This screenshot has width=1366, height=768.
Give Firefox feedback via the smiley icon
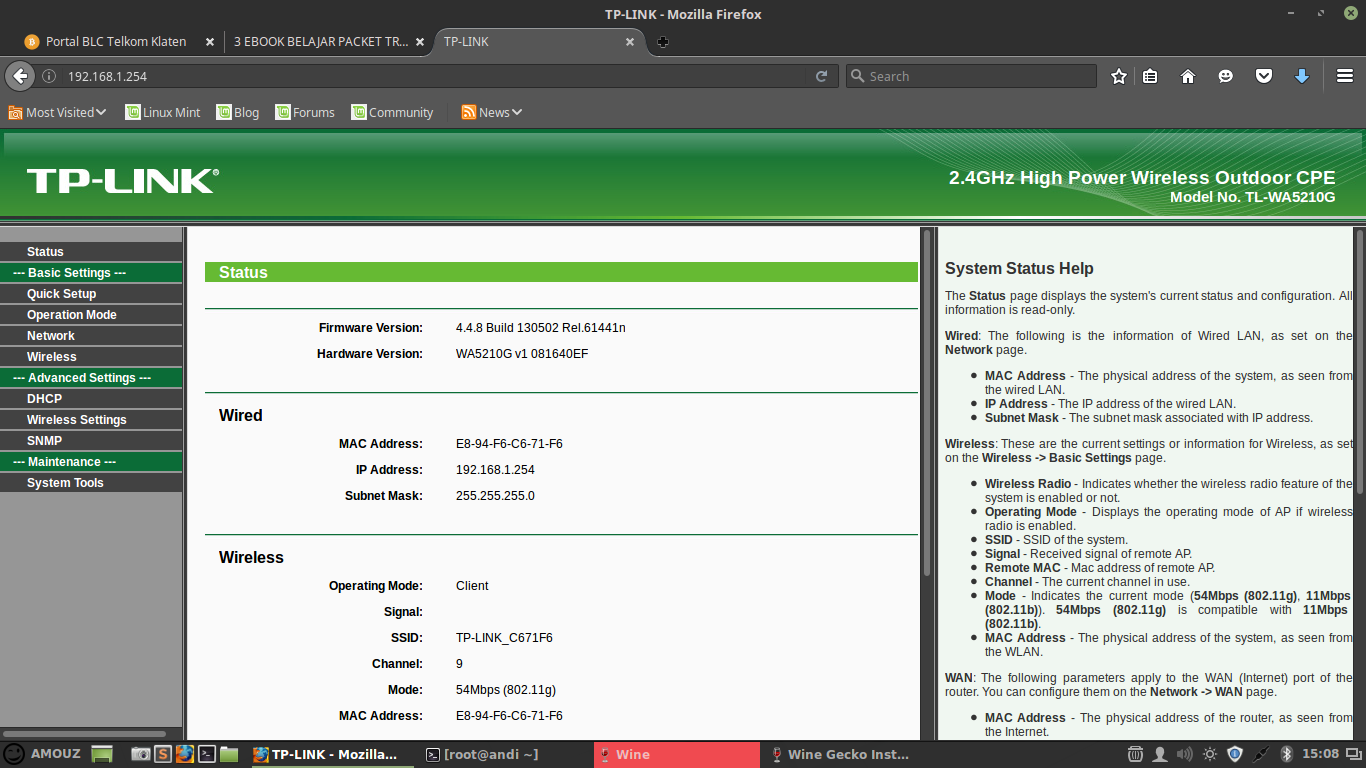(x=1225, y=75)
